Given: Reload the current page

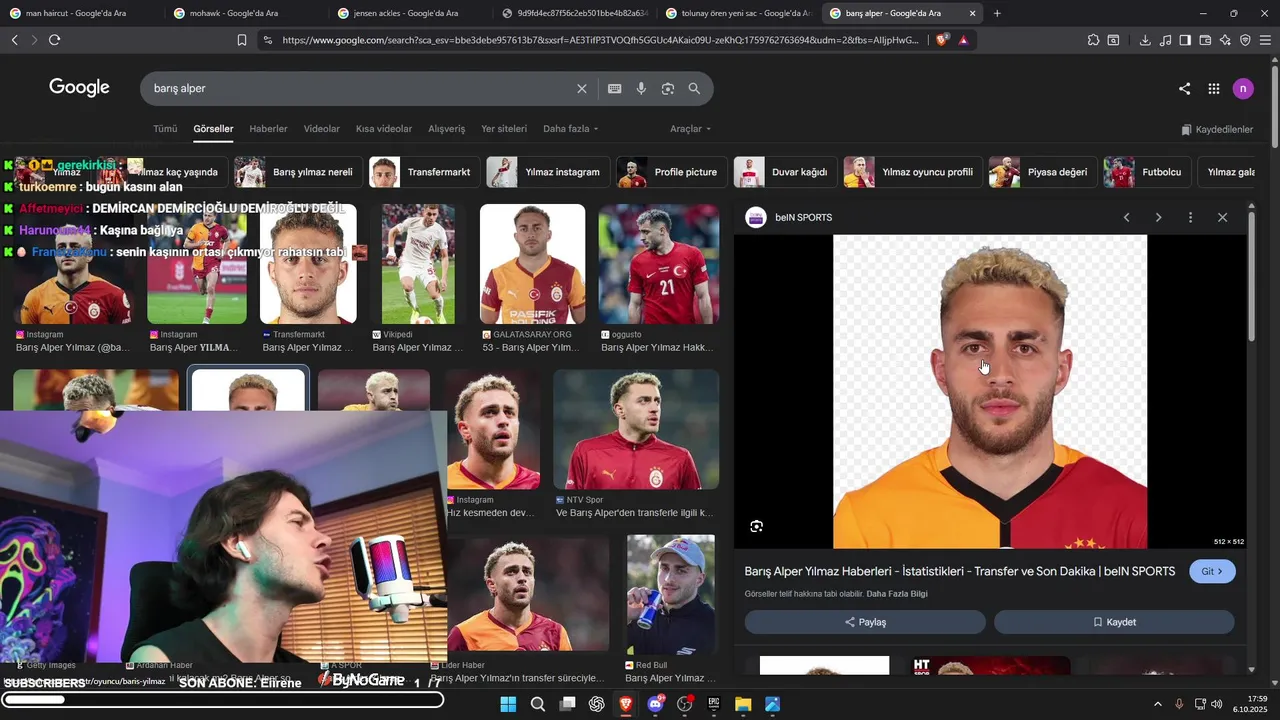Looking at the screenshot, I should point(54,40).
